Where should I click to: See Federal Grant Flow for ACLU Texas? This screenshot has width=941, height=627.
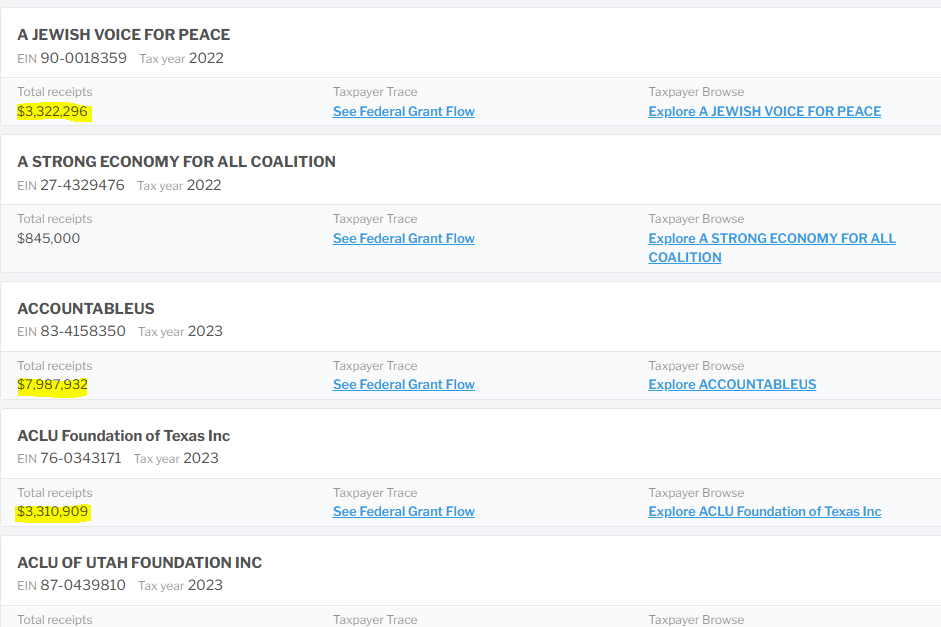pos(403,511)
